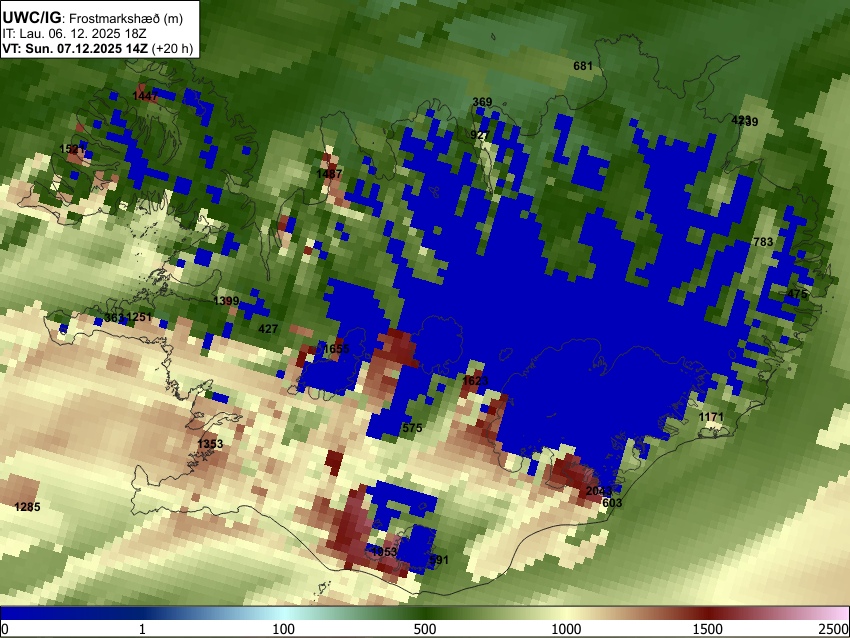The image size is (850, 638).
Task: Click the 369 value label
Action: point(482,102)
